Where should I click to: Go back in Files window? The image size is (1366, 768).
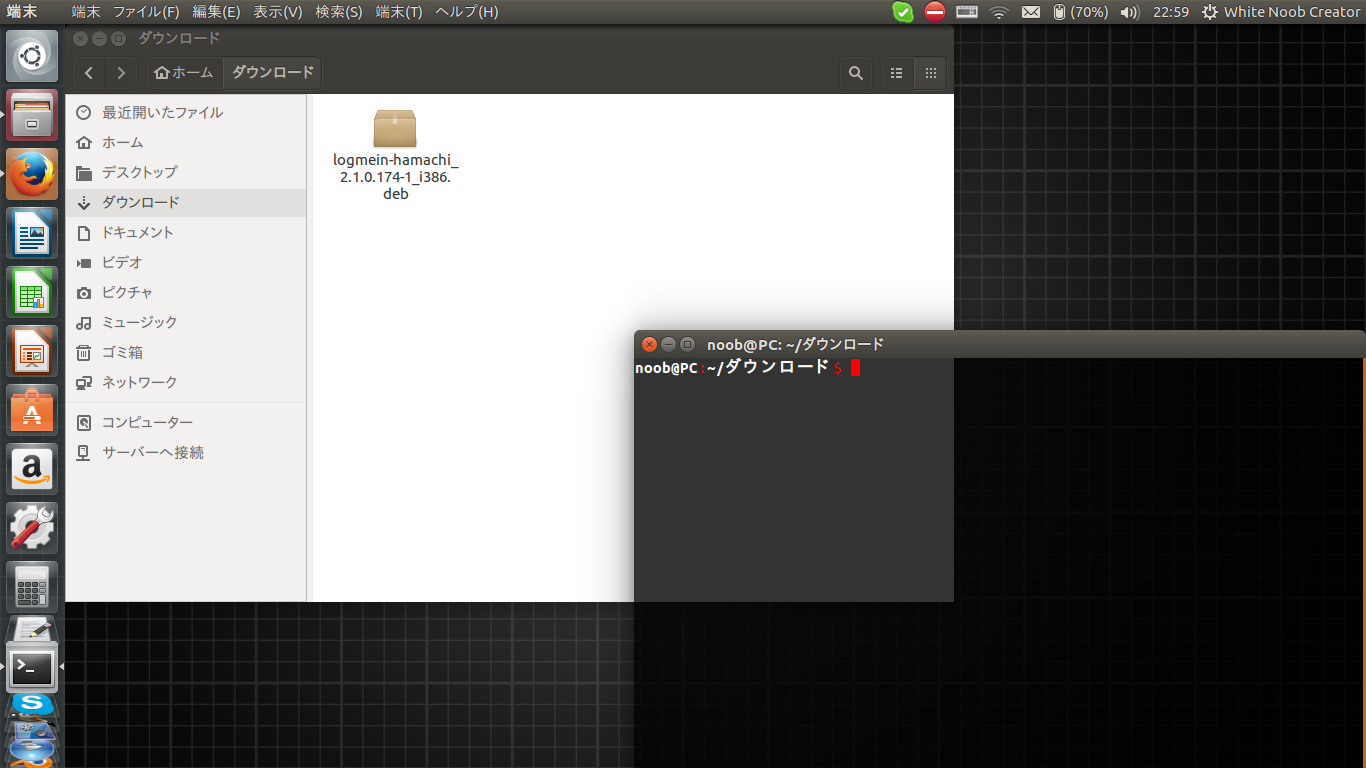(x=90, y=73)
